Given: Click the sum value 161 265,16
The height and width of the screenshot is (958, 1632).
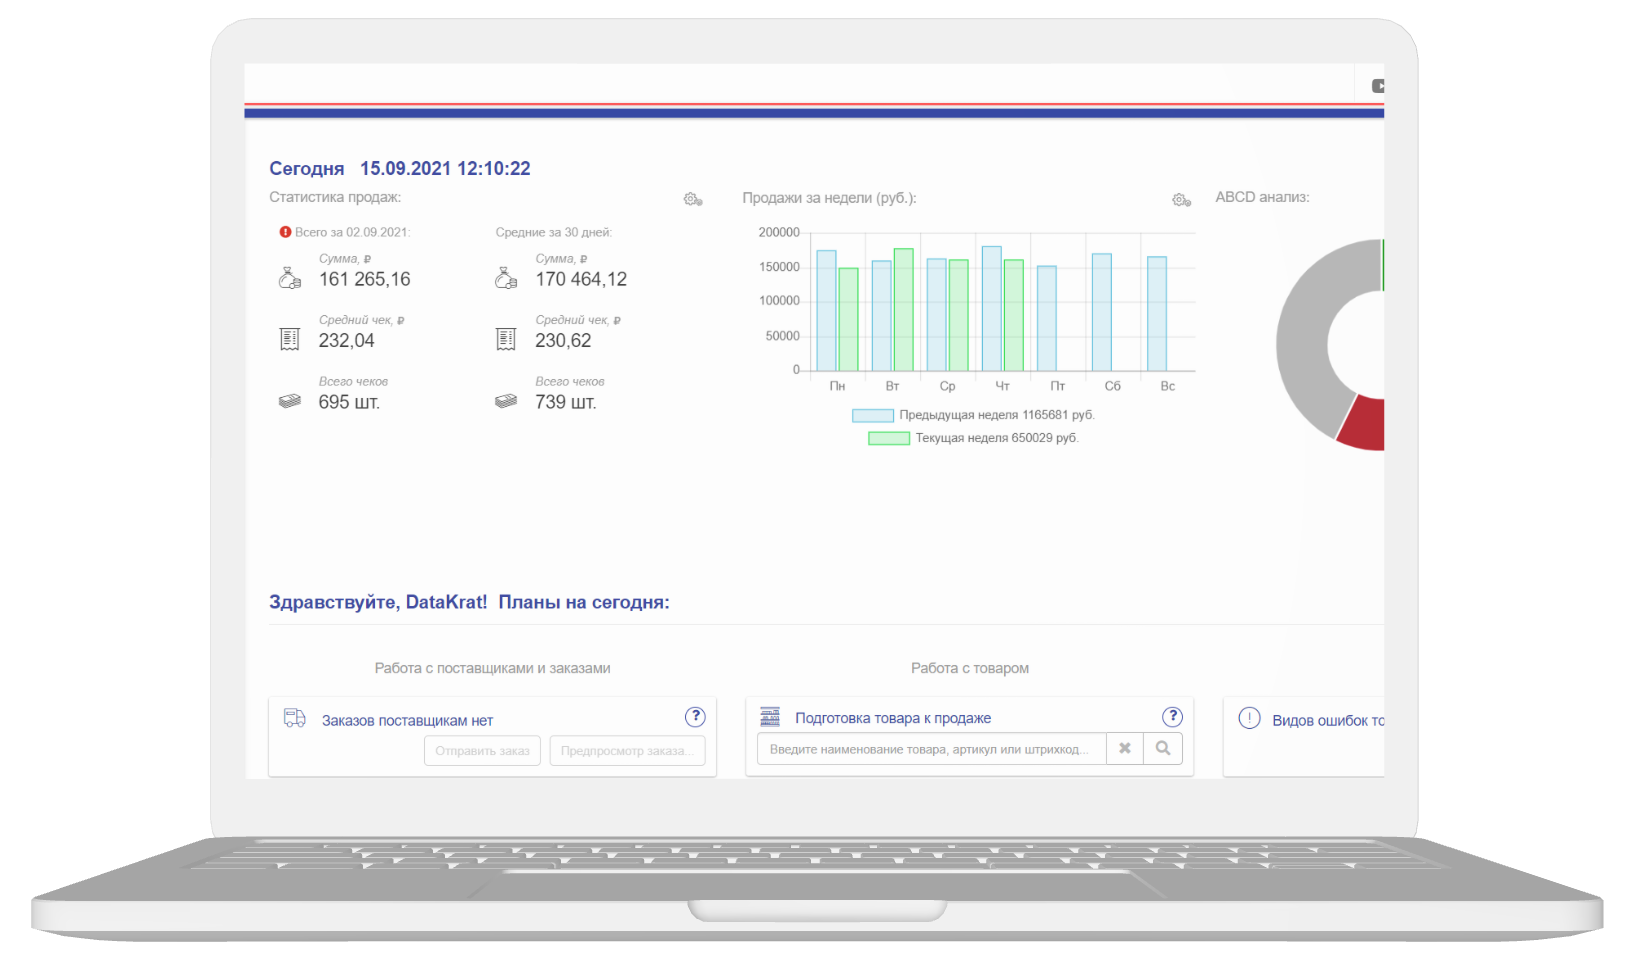Looking at the screenshot, I should (365, 279).
